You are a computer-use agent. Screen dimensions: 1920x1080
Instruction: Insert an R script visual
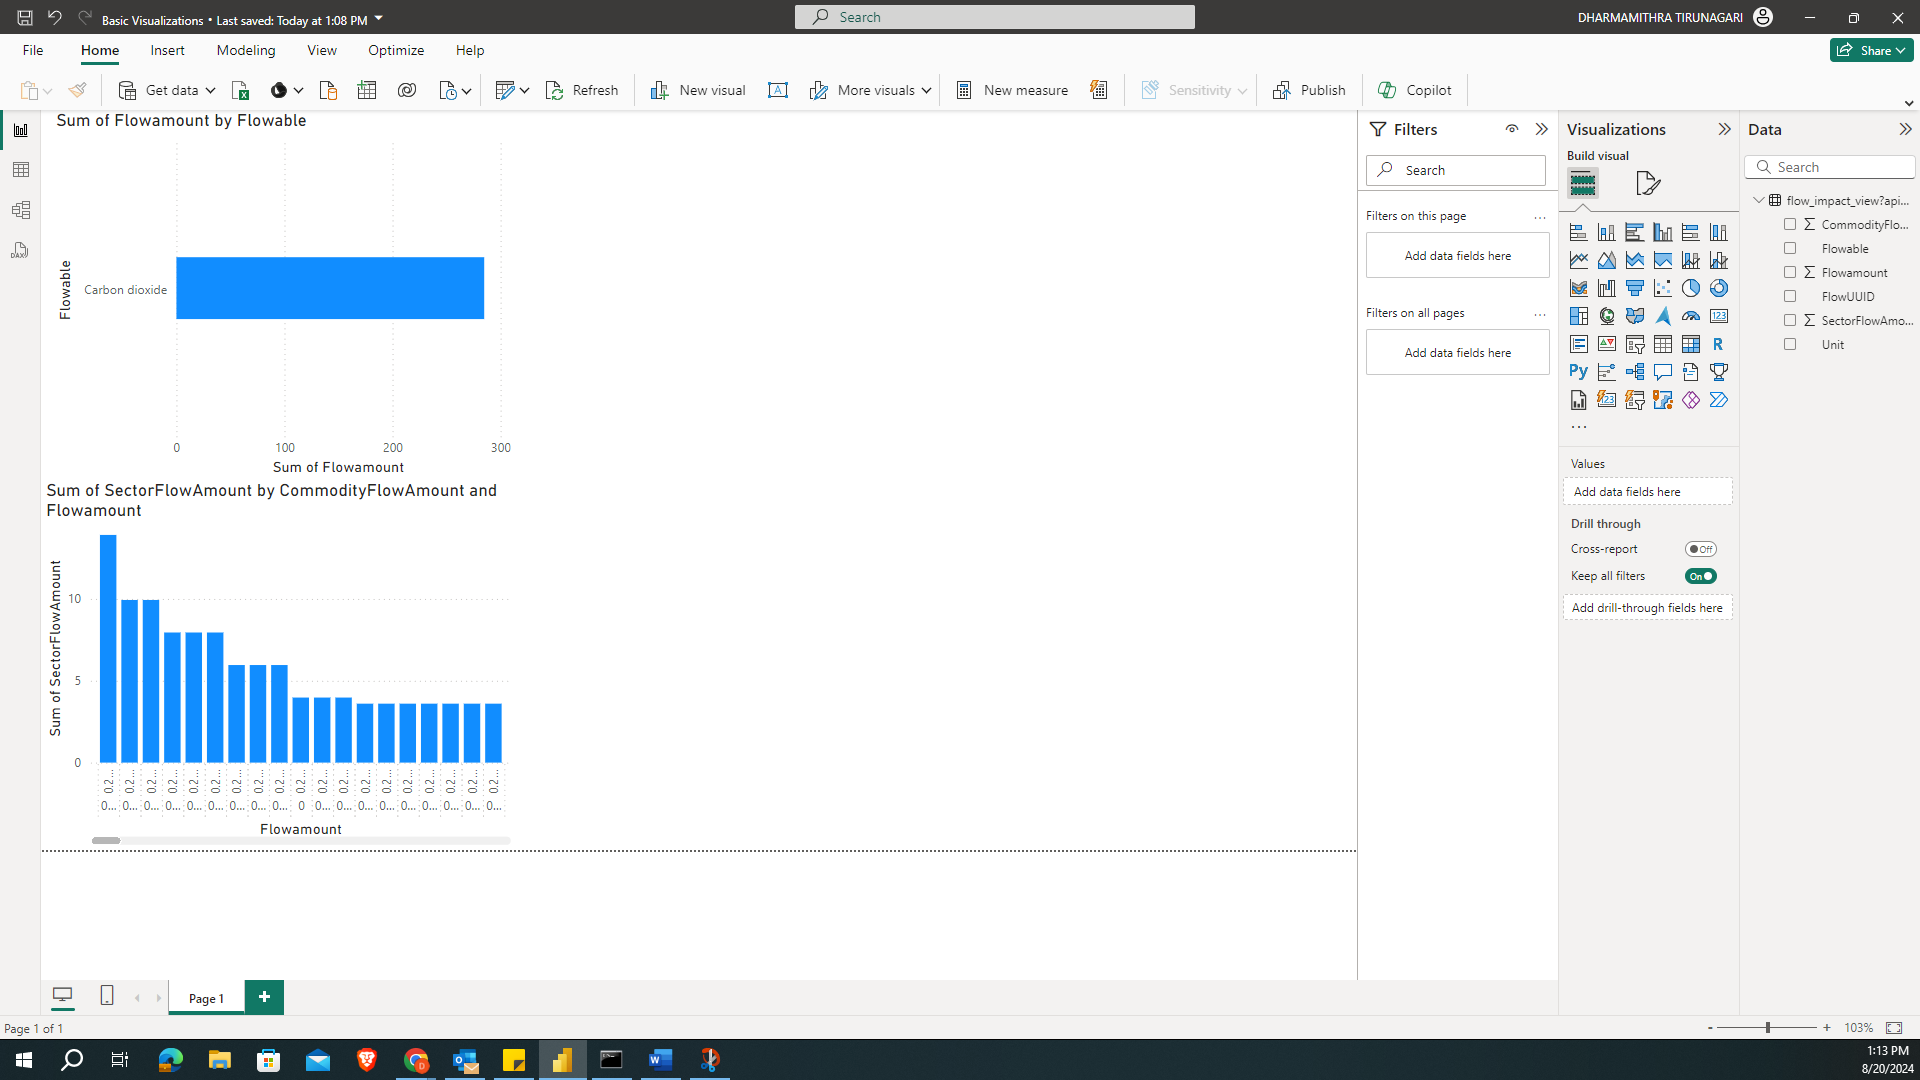(x=1719, y=343)
